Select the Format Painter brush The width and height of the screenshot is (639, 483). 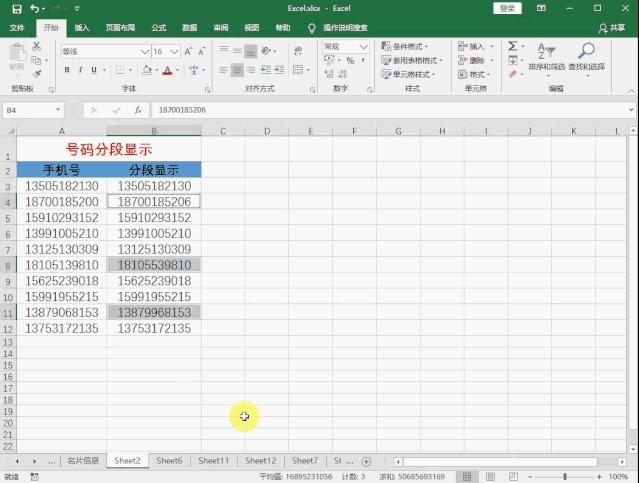pos(37,74)
